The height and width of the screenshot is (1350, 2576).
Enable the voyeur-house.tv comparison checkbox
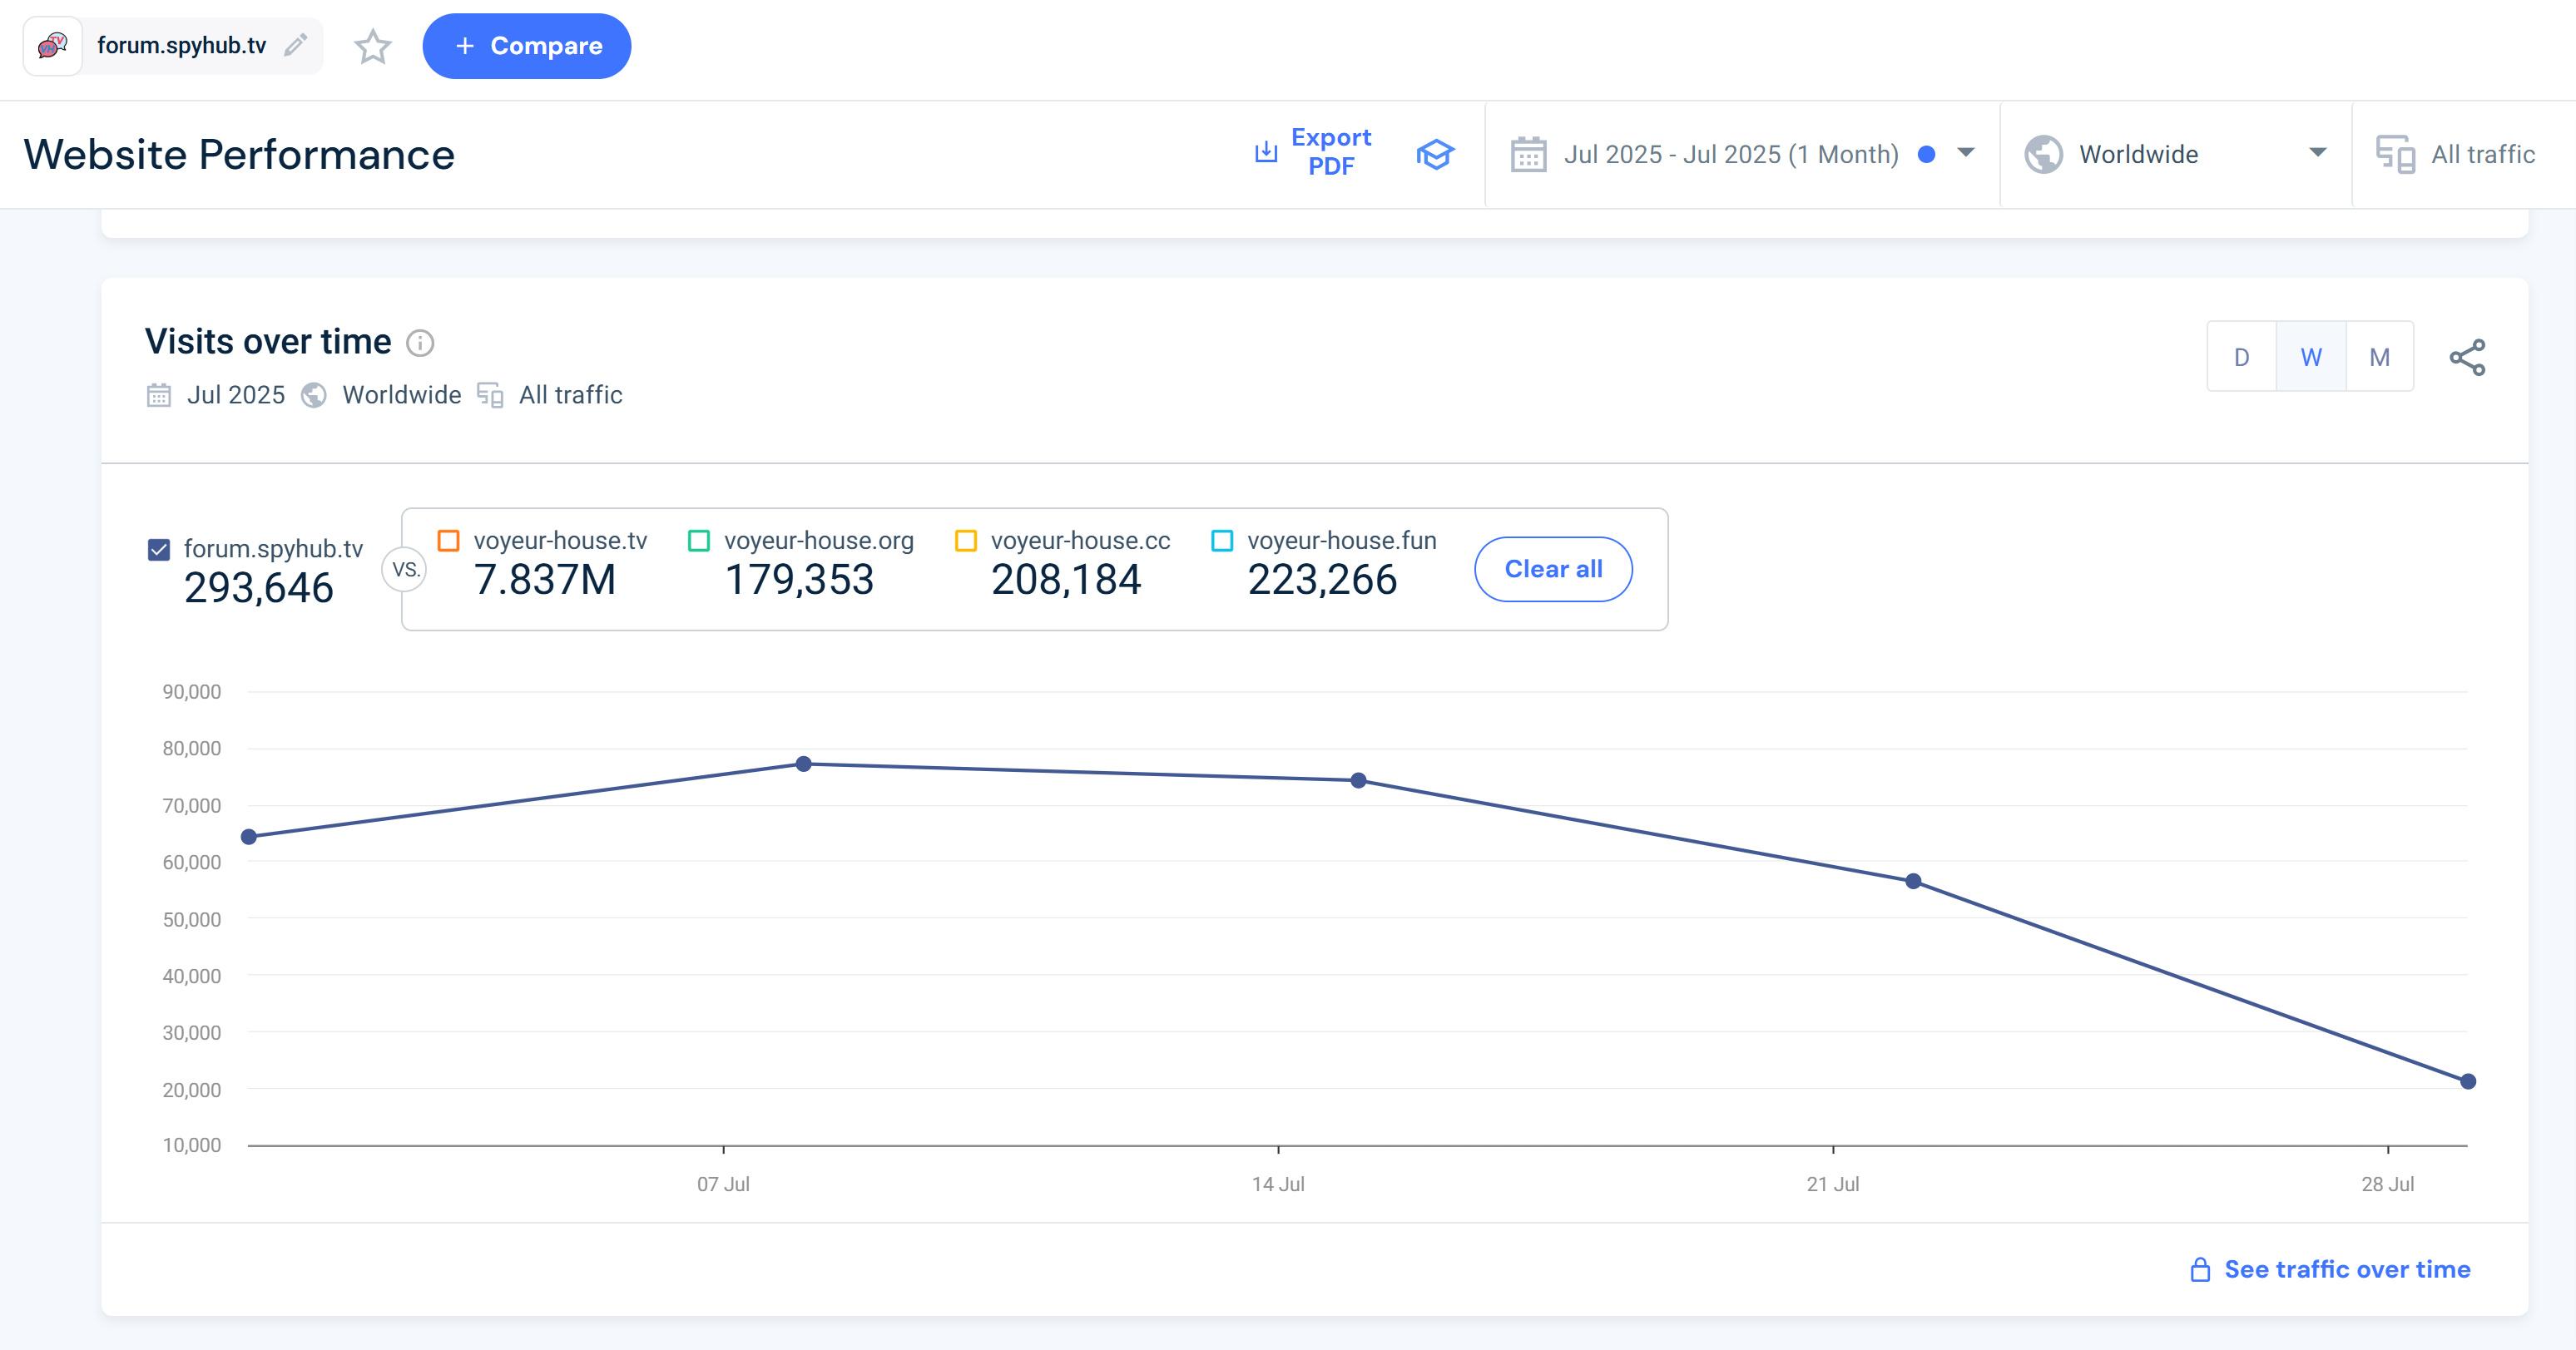[449, 541]
